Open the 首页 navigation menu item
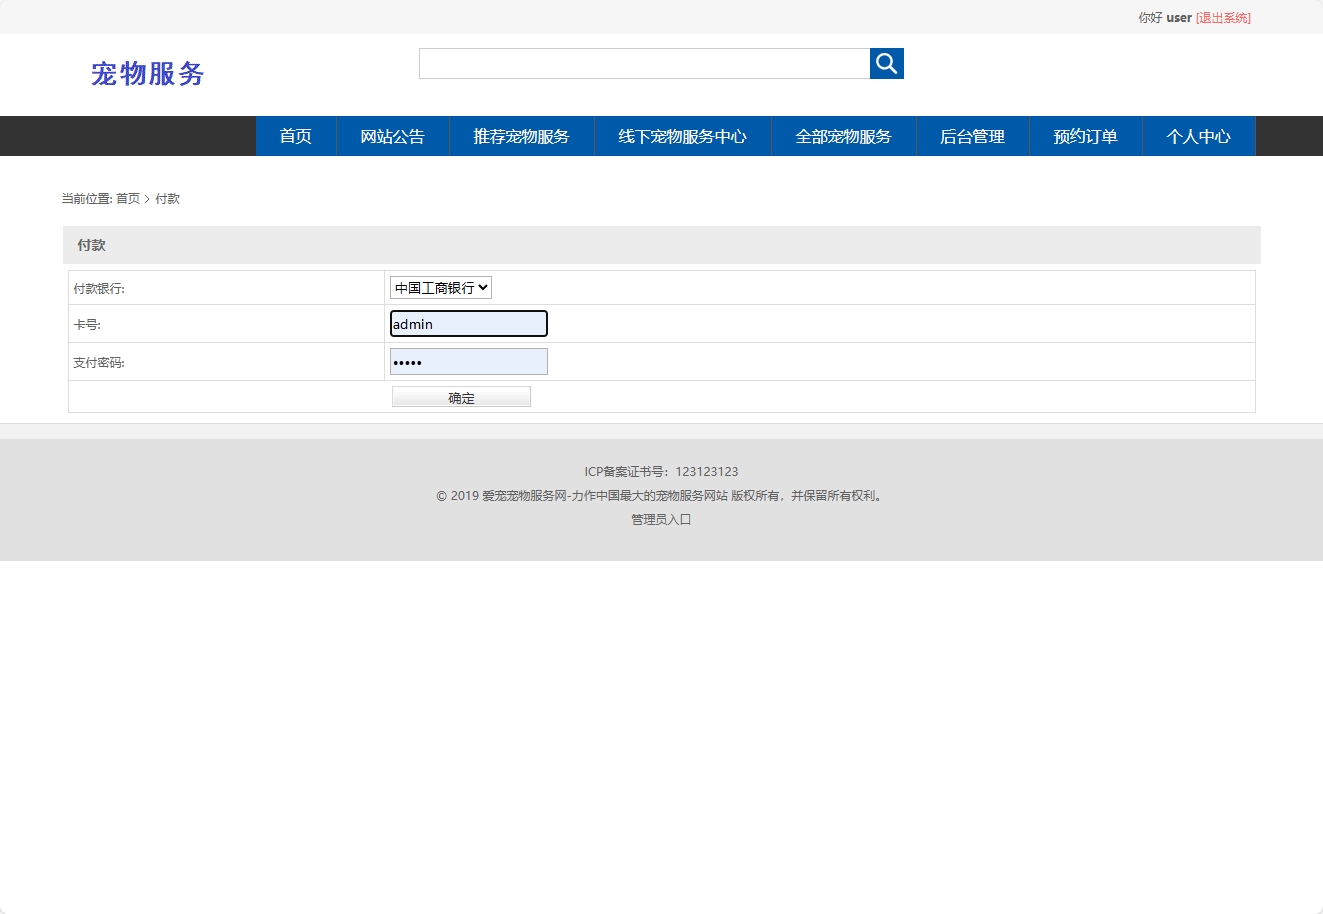1323x914 pixels. tap(295, 136)
